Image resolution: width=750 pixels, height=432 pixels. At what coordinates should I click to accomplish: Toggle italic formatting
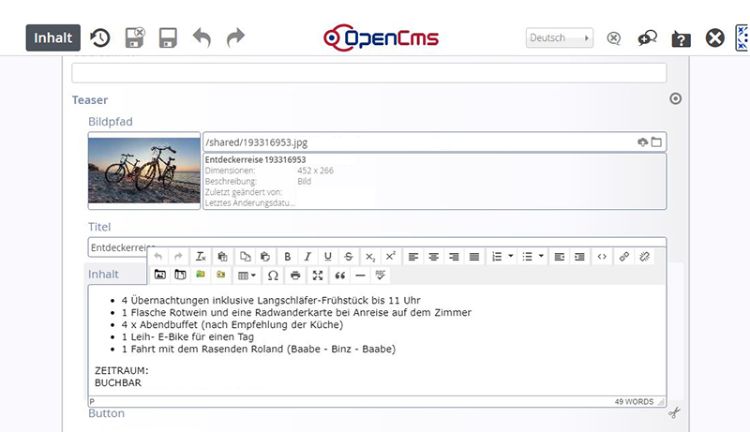pos(308,256)
